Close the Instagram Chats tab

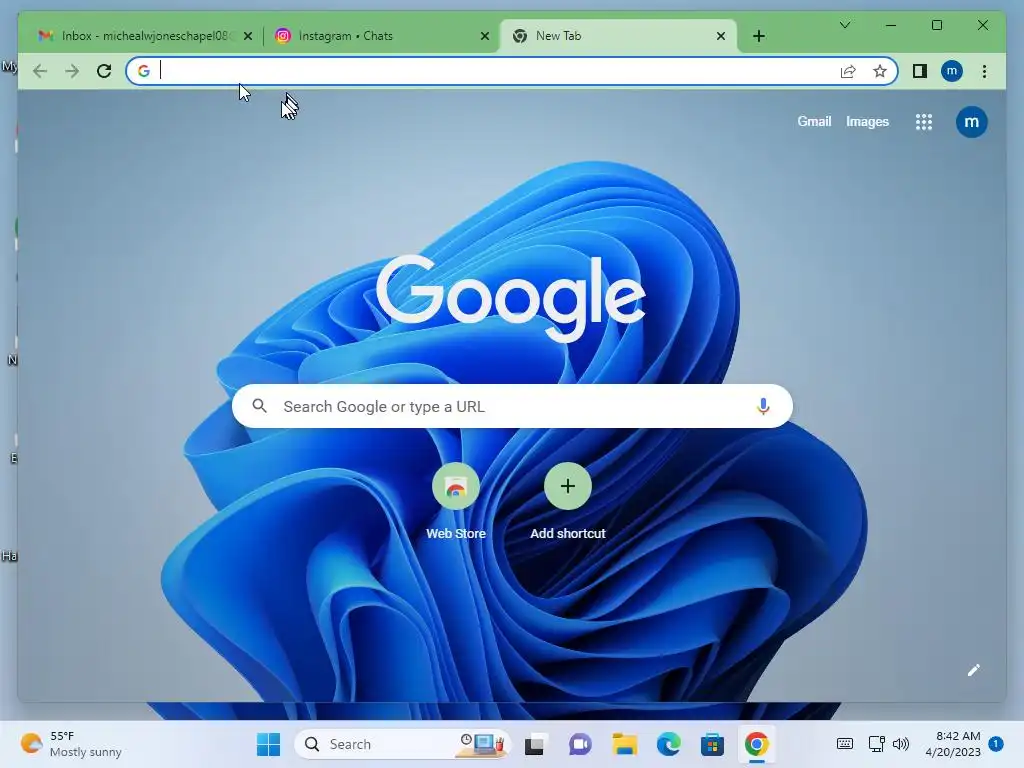(x=485, y=36)
